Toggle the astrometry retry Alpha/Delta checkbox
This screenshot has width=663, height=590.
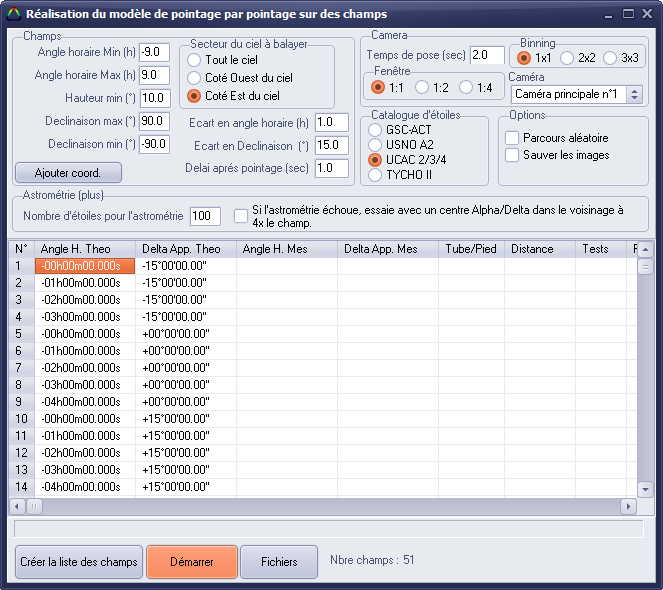(241, 216)
